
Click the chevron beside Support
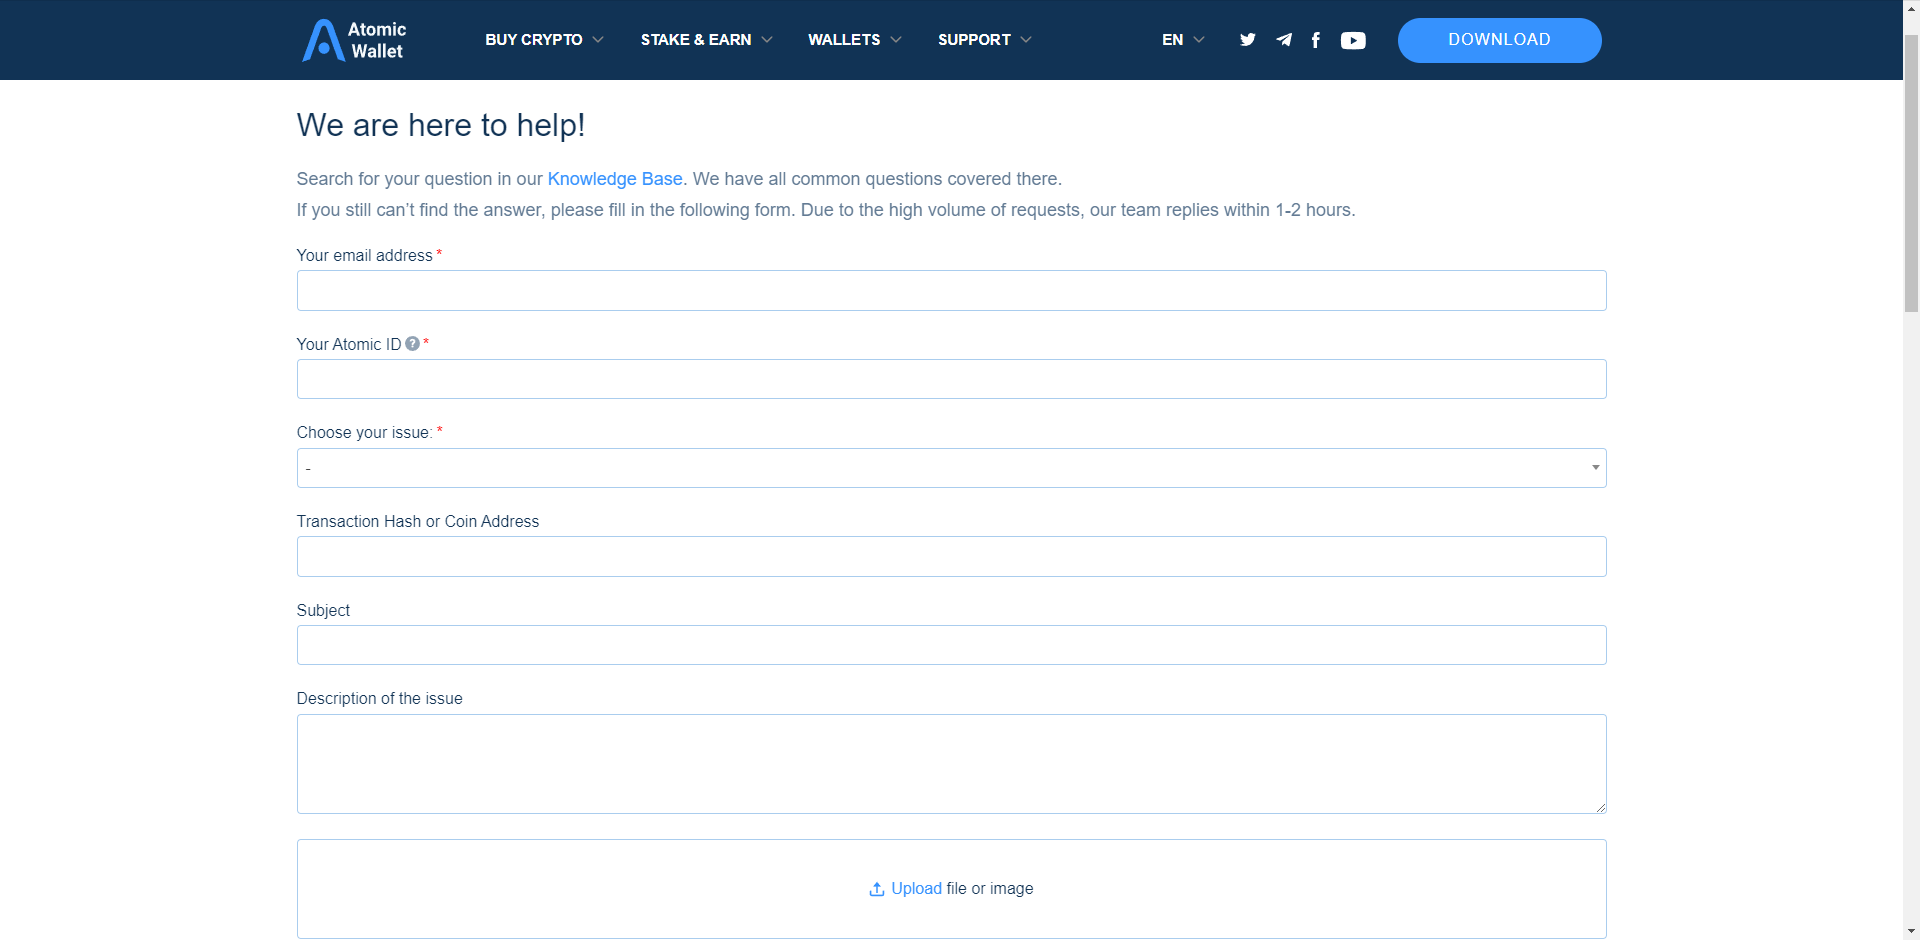pyautogui.click(x=1026, y=40)
